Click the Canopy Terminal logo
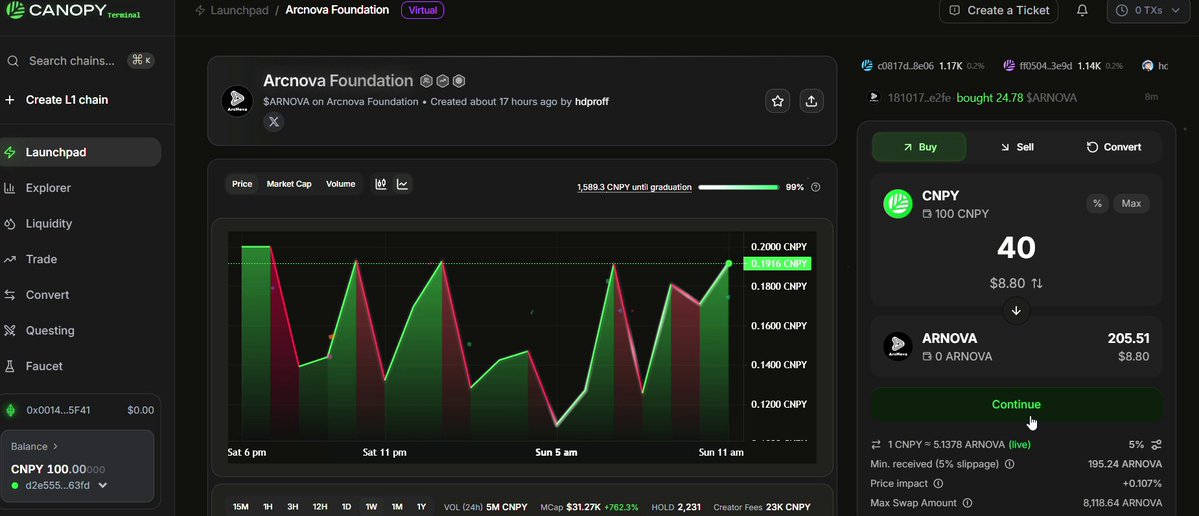1199x516 pixels. pyautogui.click(x=73, y=11)
